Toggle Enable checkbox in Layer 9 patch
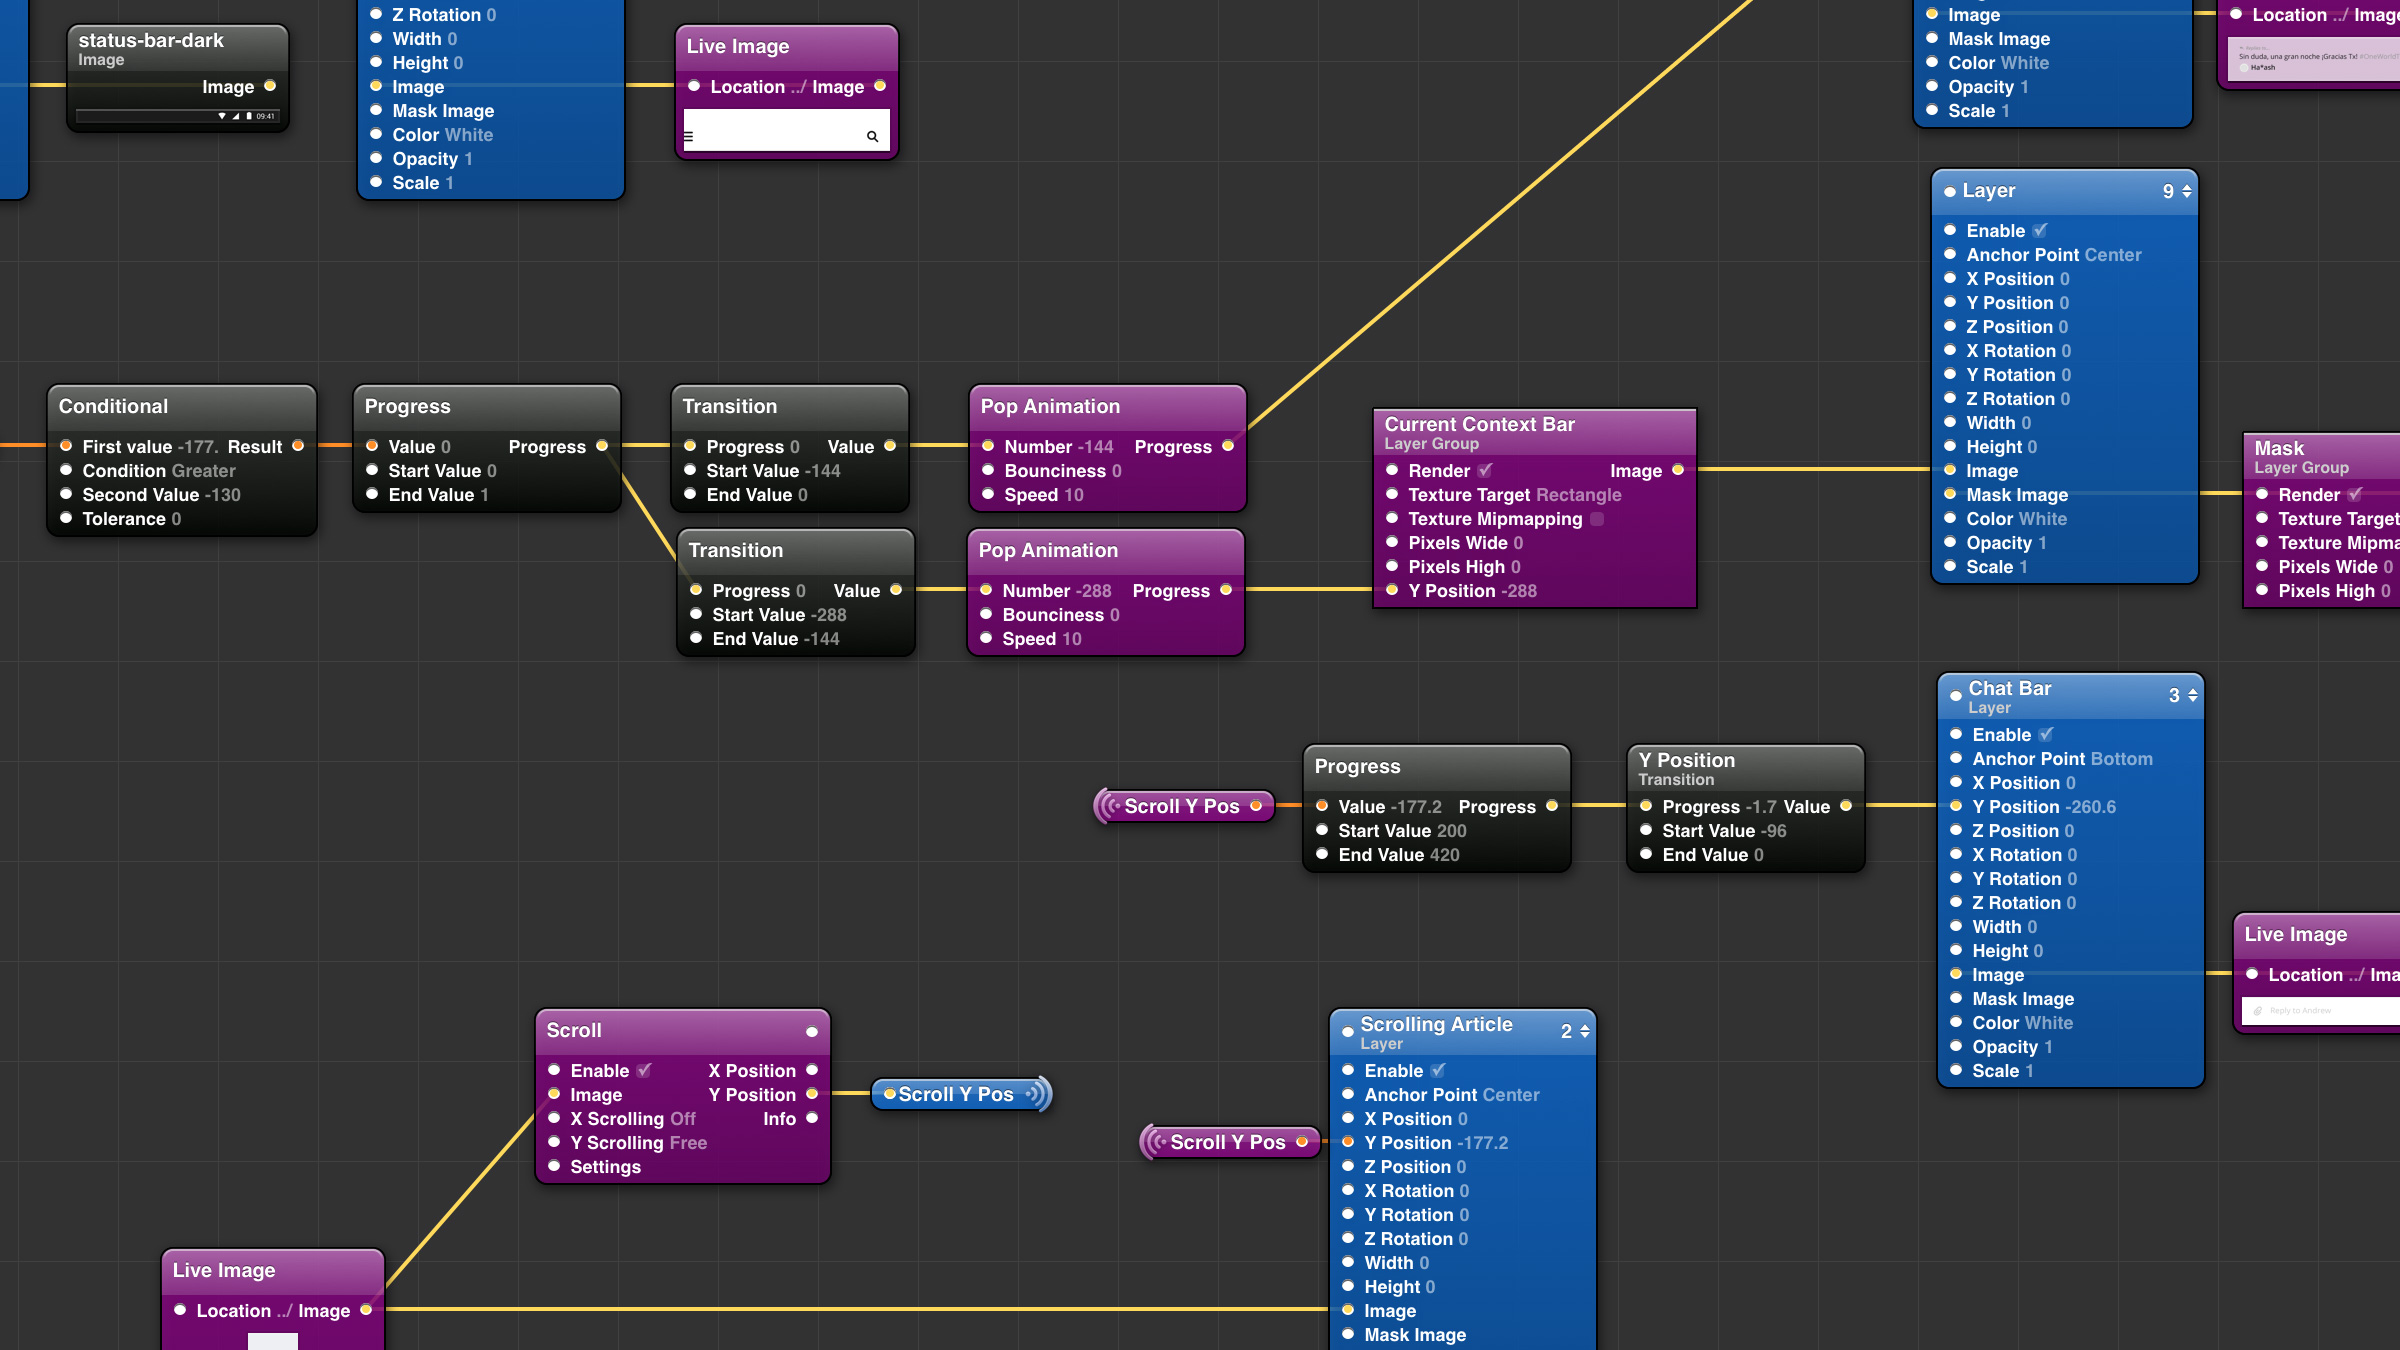This screenshot has height=1350, width=2400. click(2040, 230)
